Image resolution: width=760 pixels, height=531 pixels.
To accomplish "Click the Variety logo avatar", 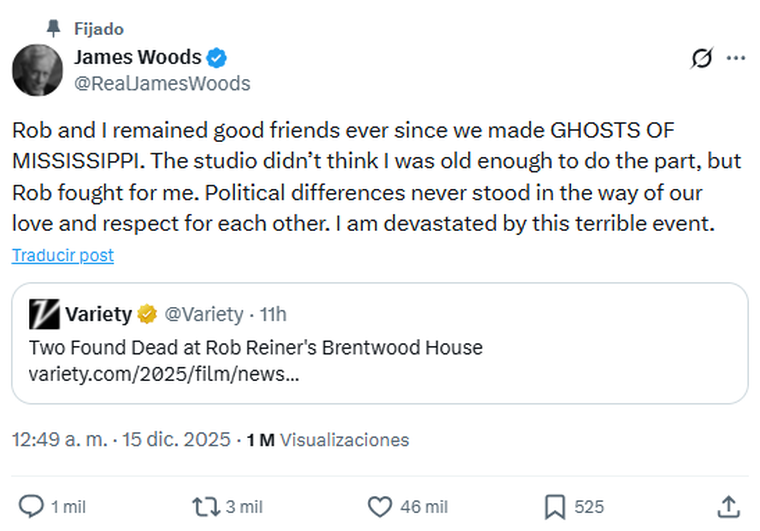I will click(45, 314).
